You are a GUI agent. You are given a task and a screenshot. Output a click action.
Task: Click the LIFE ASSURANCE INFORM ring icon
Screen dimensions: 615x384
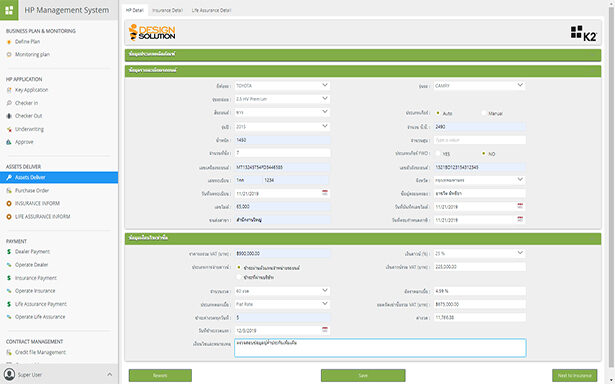pos(9,217)
